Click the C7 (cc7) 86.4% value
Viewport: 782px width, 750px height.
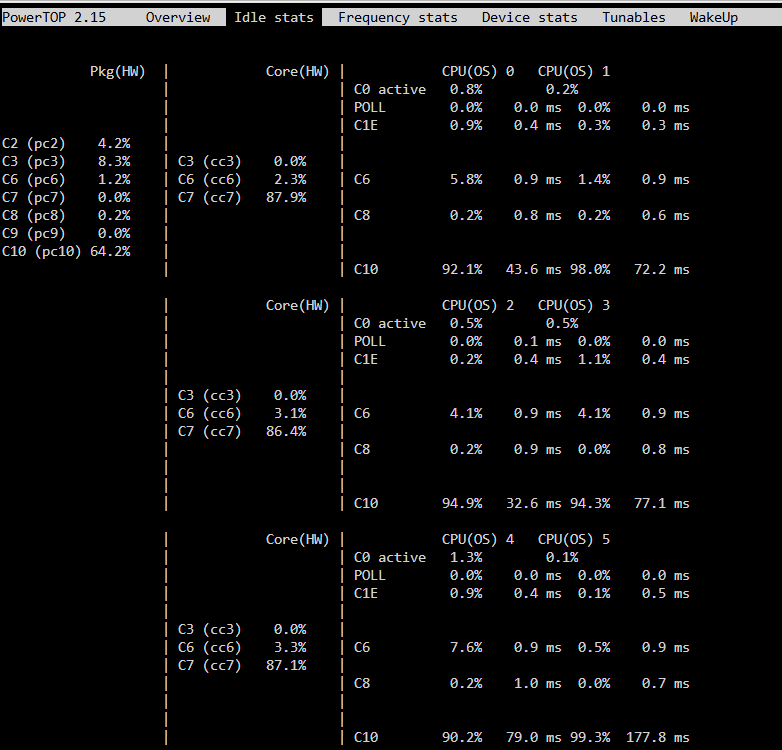click(x=286, y=431)
